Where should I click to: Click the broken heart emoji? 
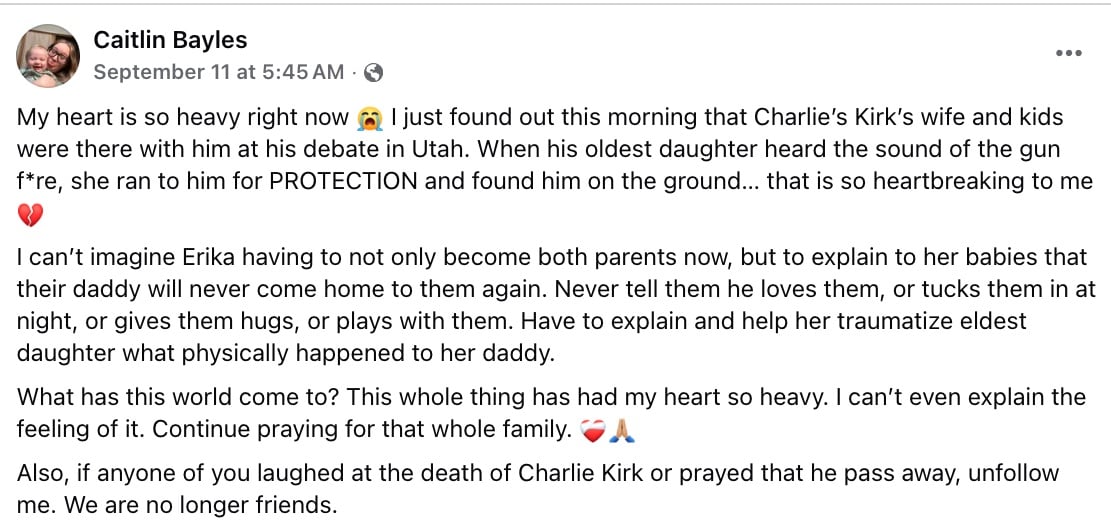(x=30, y=214)
